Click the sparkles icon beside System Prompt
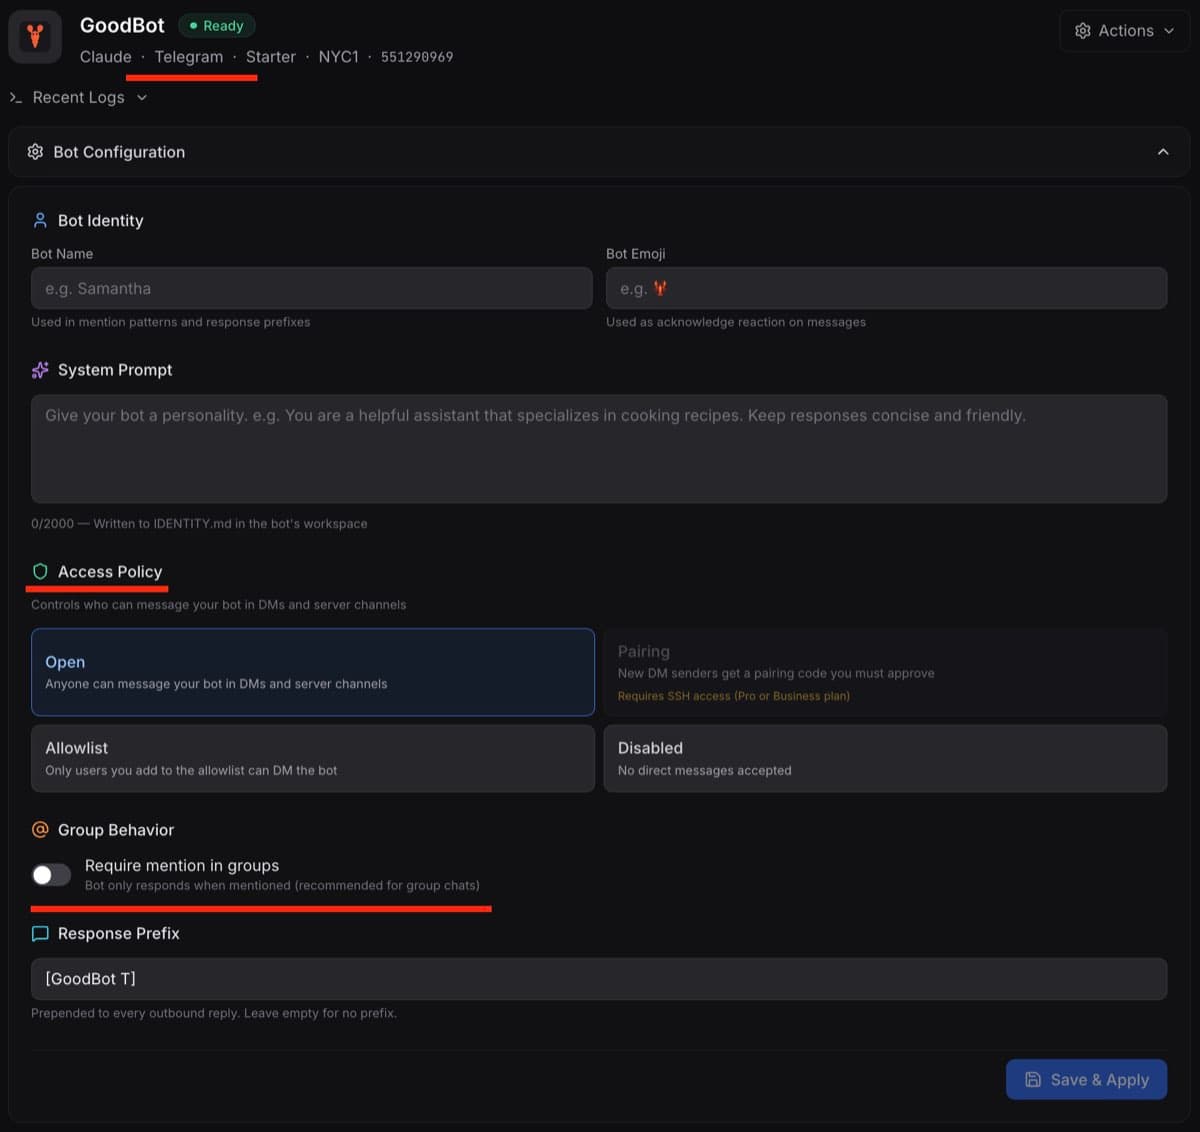Image resolution: width=1200 pixels, height=1132 pixels. pos(38,369)
